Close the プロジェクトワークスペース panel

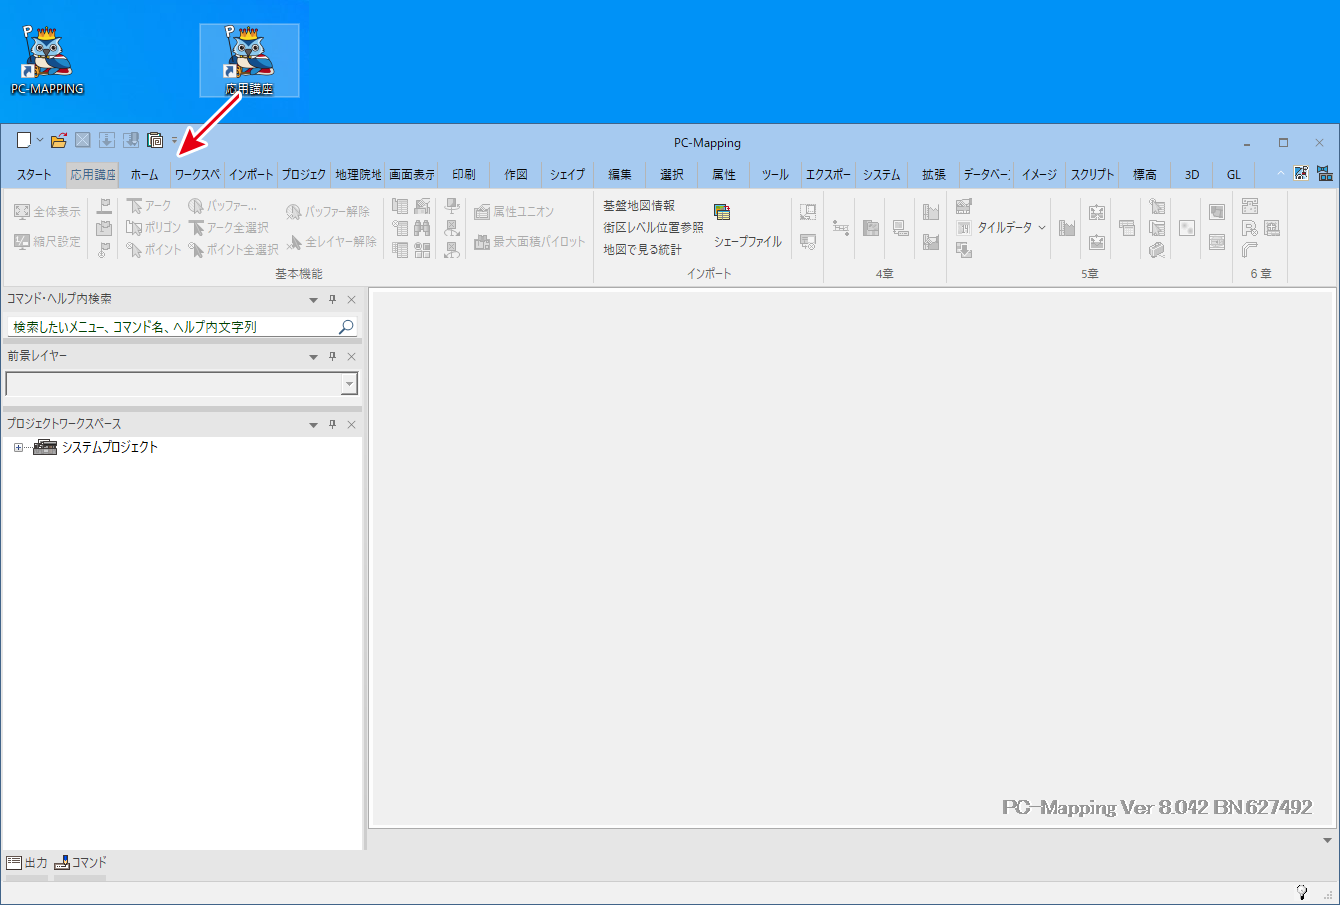pyautogui.click(x=351, y=425)
